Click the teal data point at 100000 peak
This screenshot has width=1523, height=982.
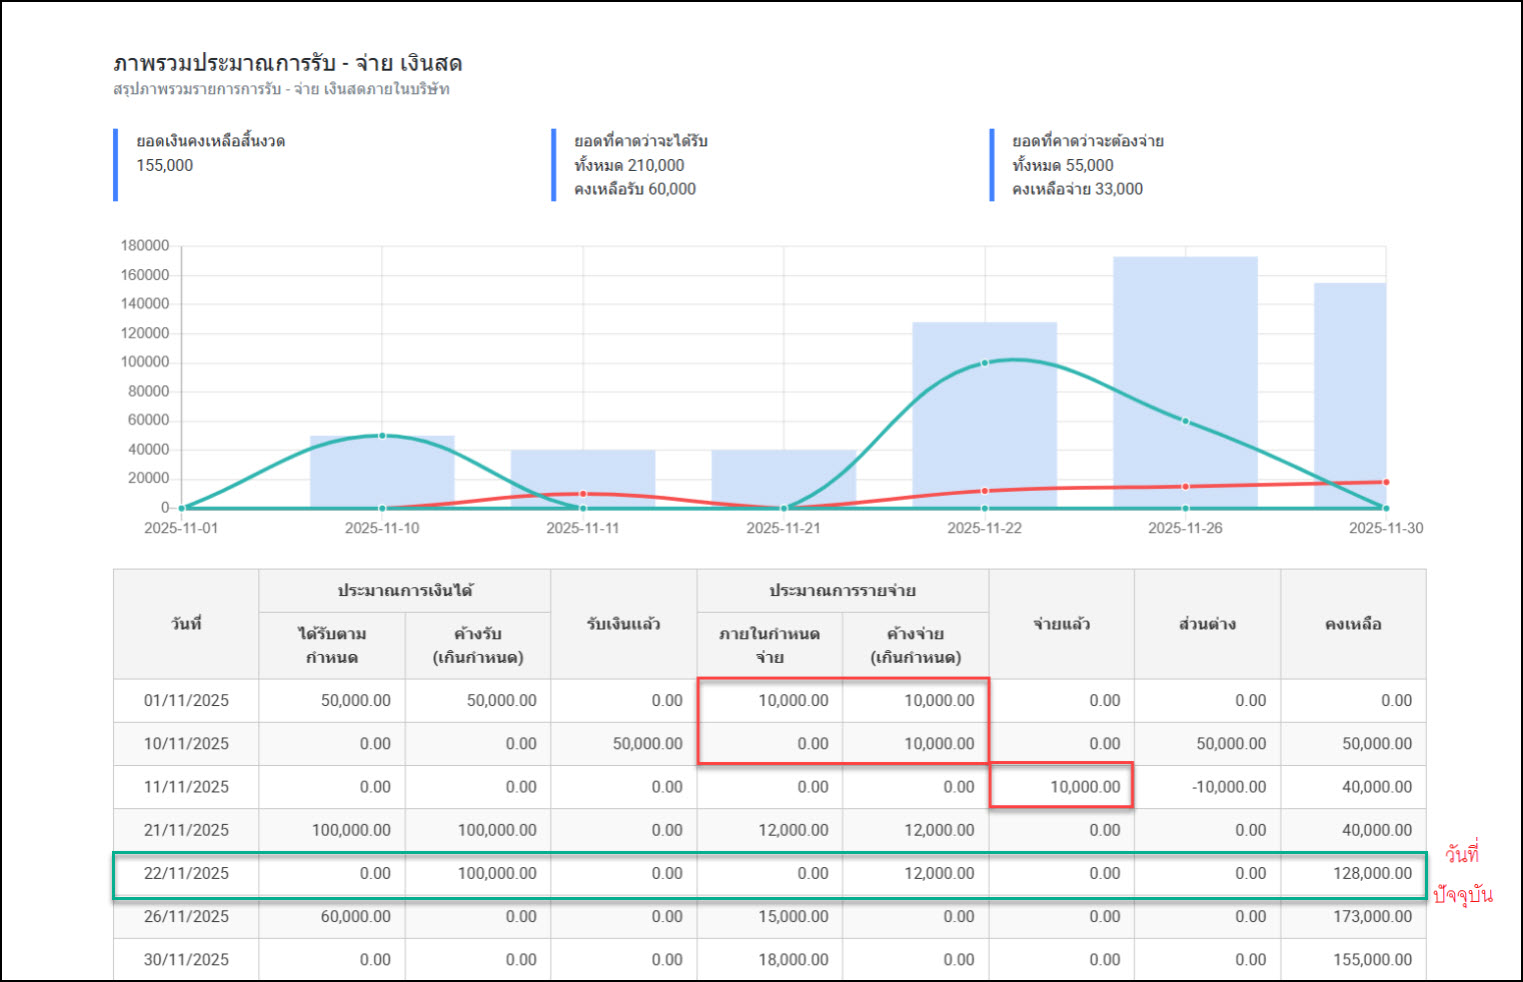(984, 363)
